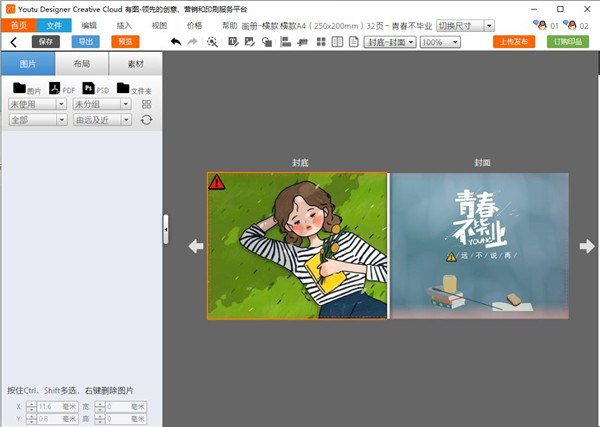Switch to the 布局 tab
Screen dimensions: 600x427
coord(81,63)
